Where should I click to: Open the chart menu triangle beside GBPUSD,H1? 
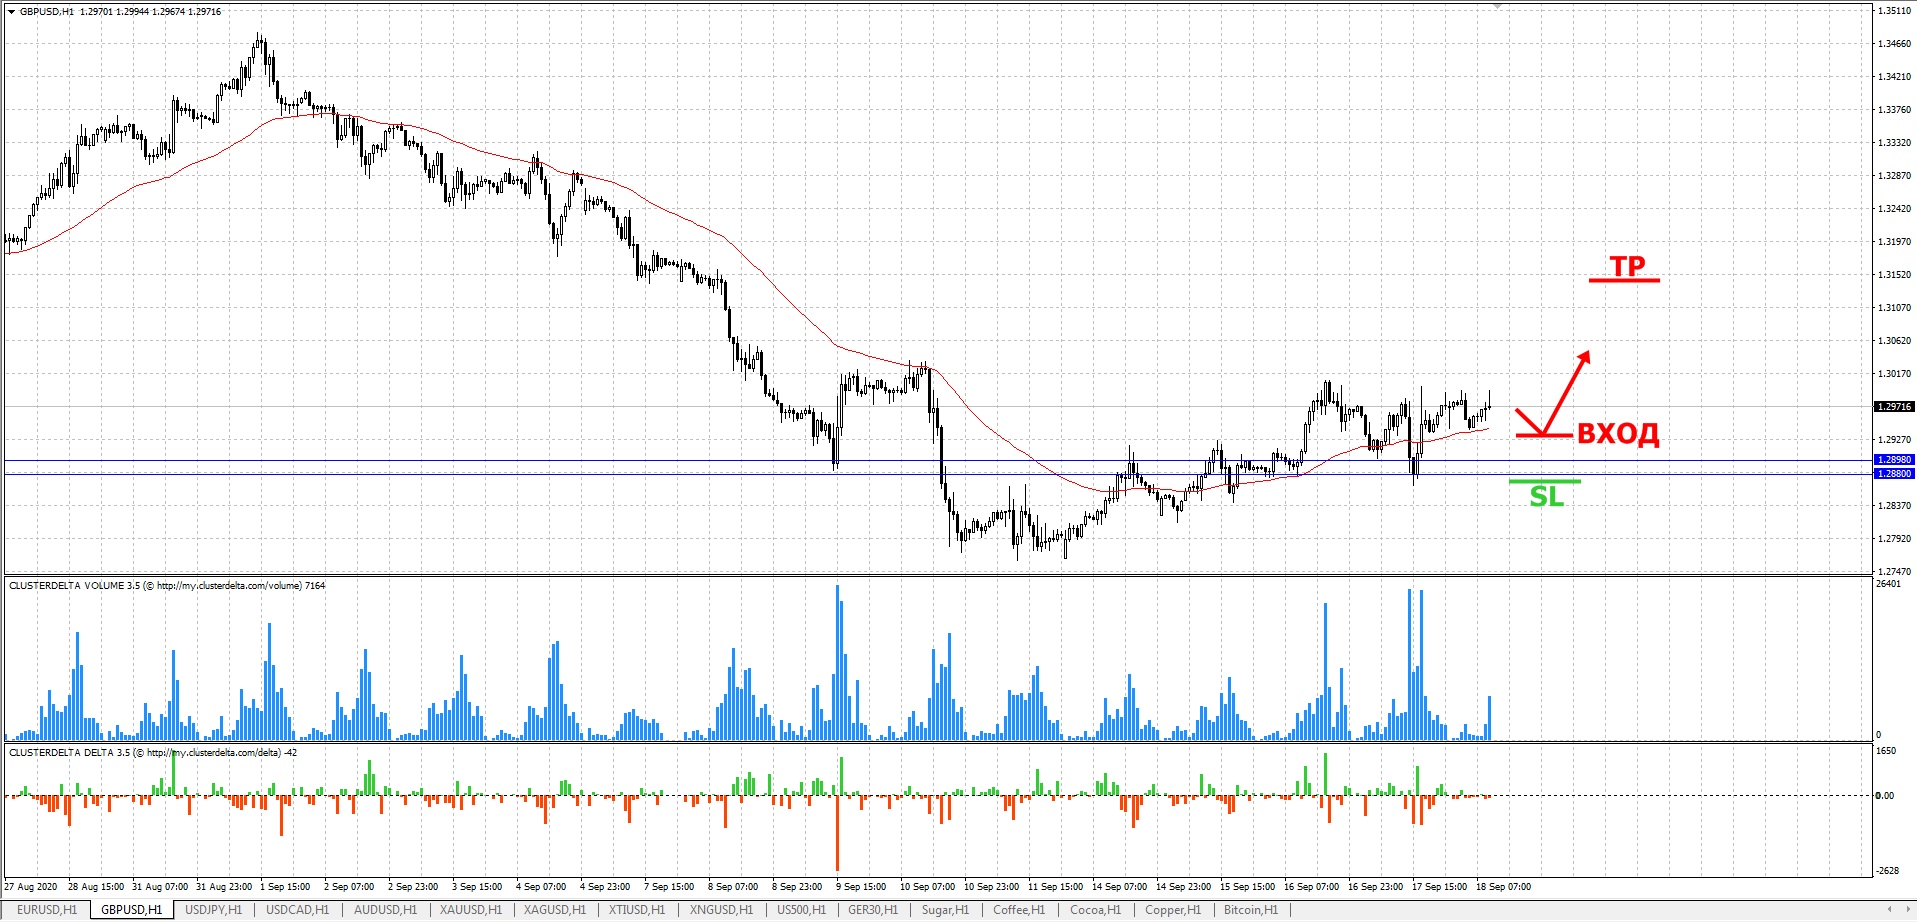coord(11,12)
